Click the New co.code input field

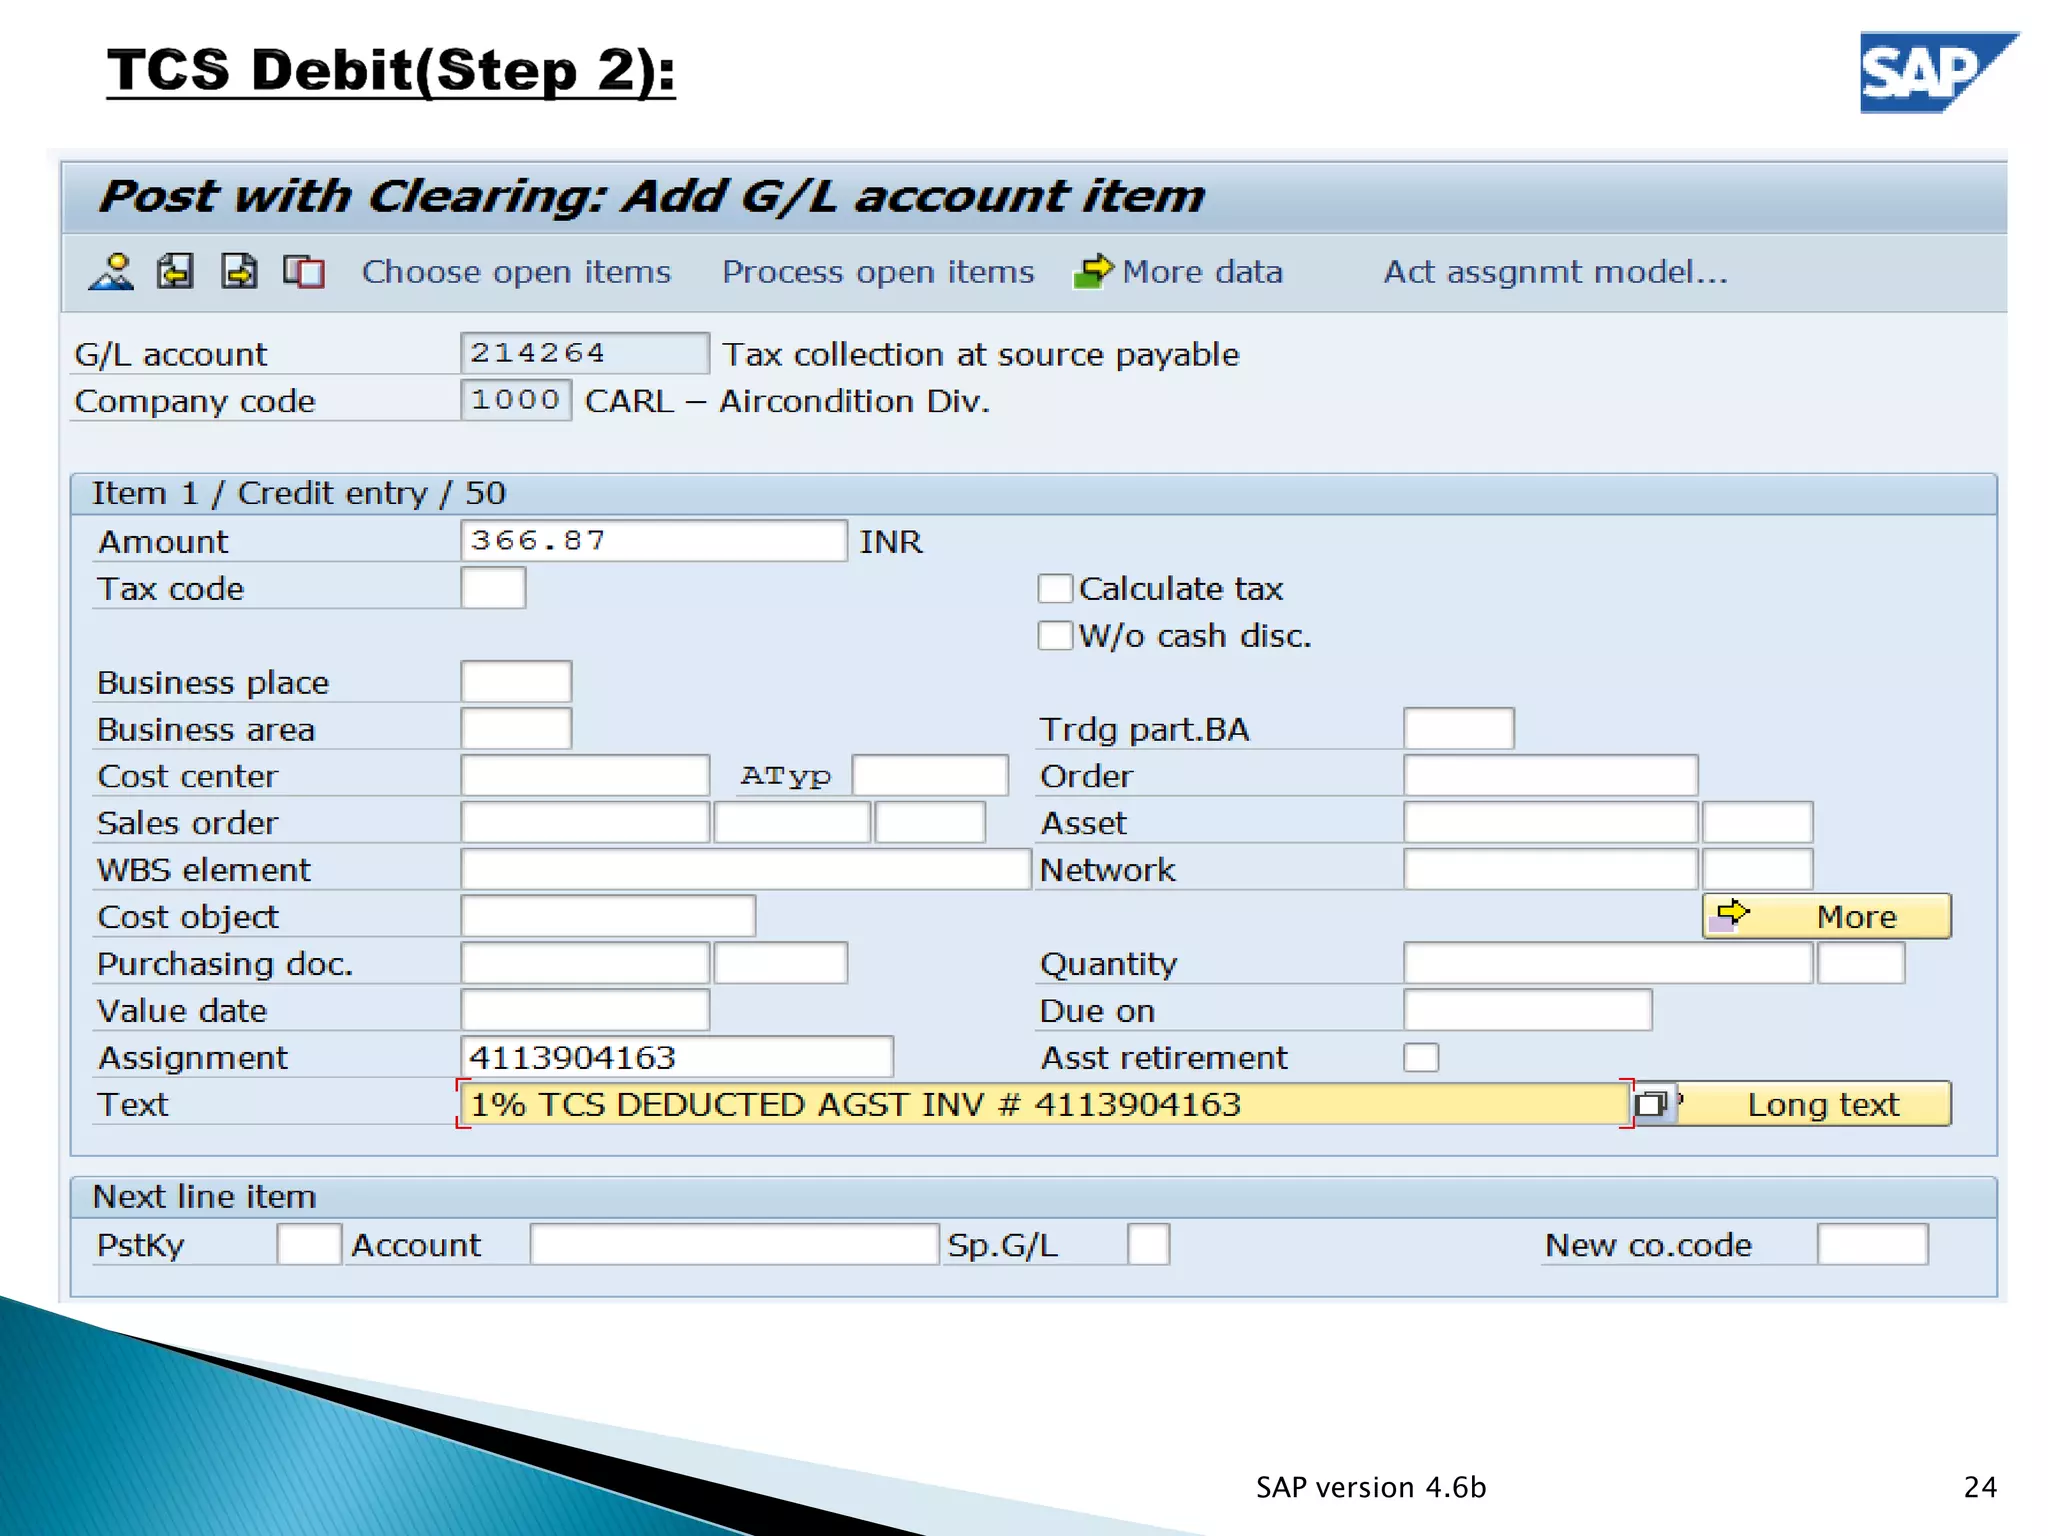point(1873,1245)
